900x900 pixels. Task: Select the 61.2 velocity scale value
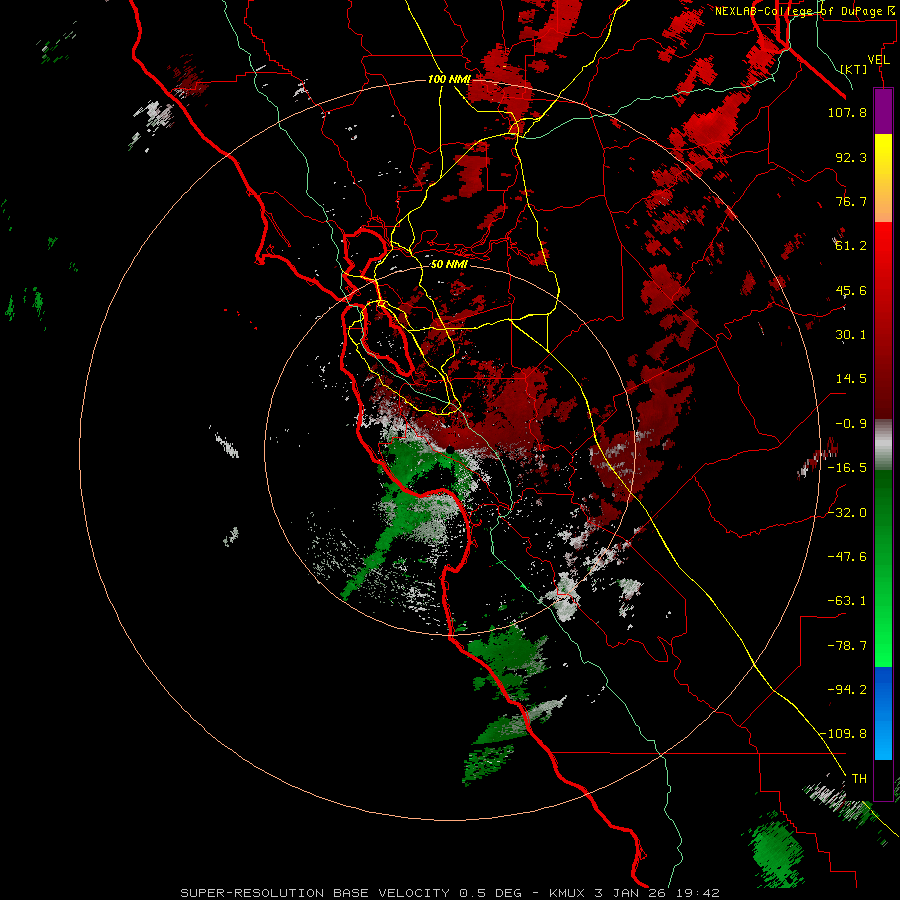point(851,246)
